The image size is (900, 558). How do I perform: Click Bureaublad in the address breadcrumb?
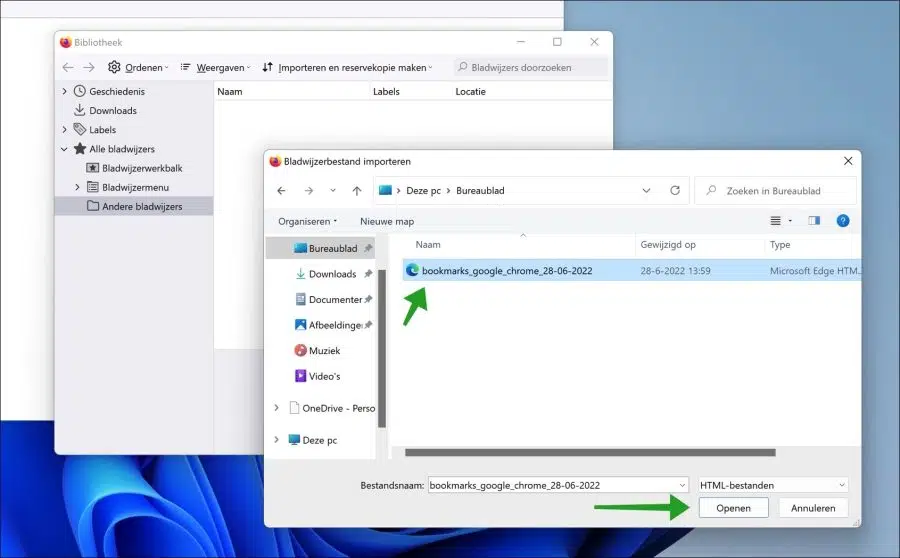coord(480,191)
